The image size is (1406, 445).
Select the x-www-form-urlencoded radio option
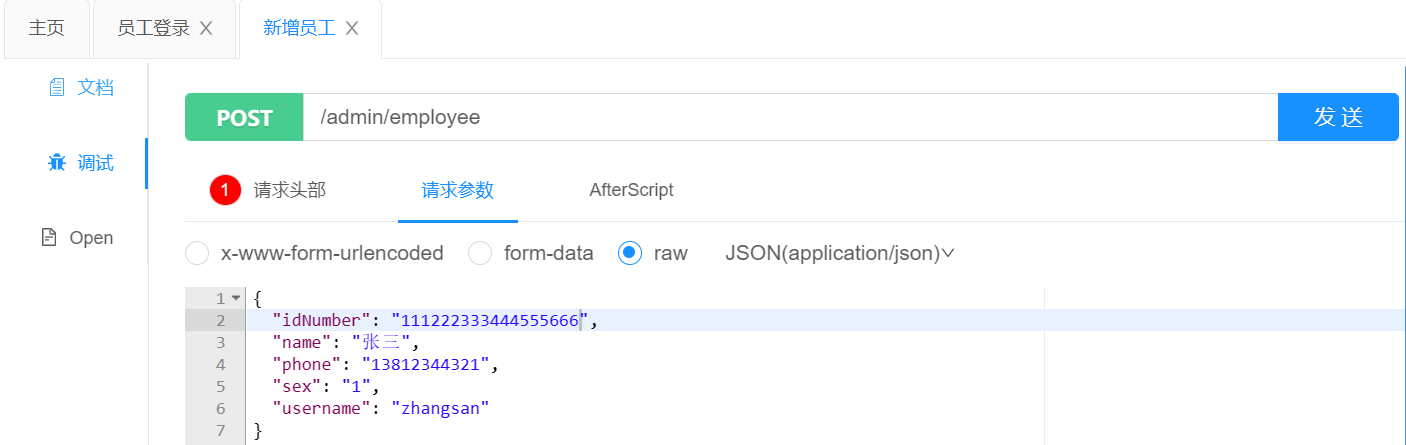point(198,253)
